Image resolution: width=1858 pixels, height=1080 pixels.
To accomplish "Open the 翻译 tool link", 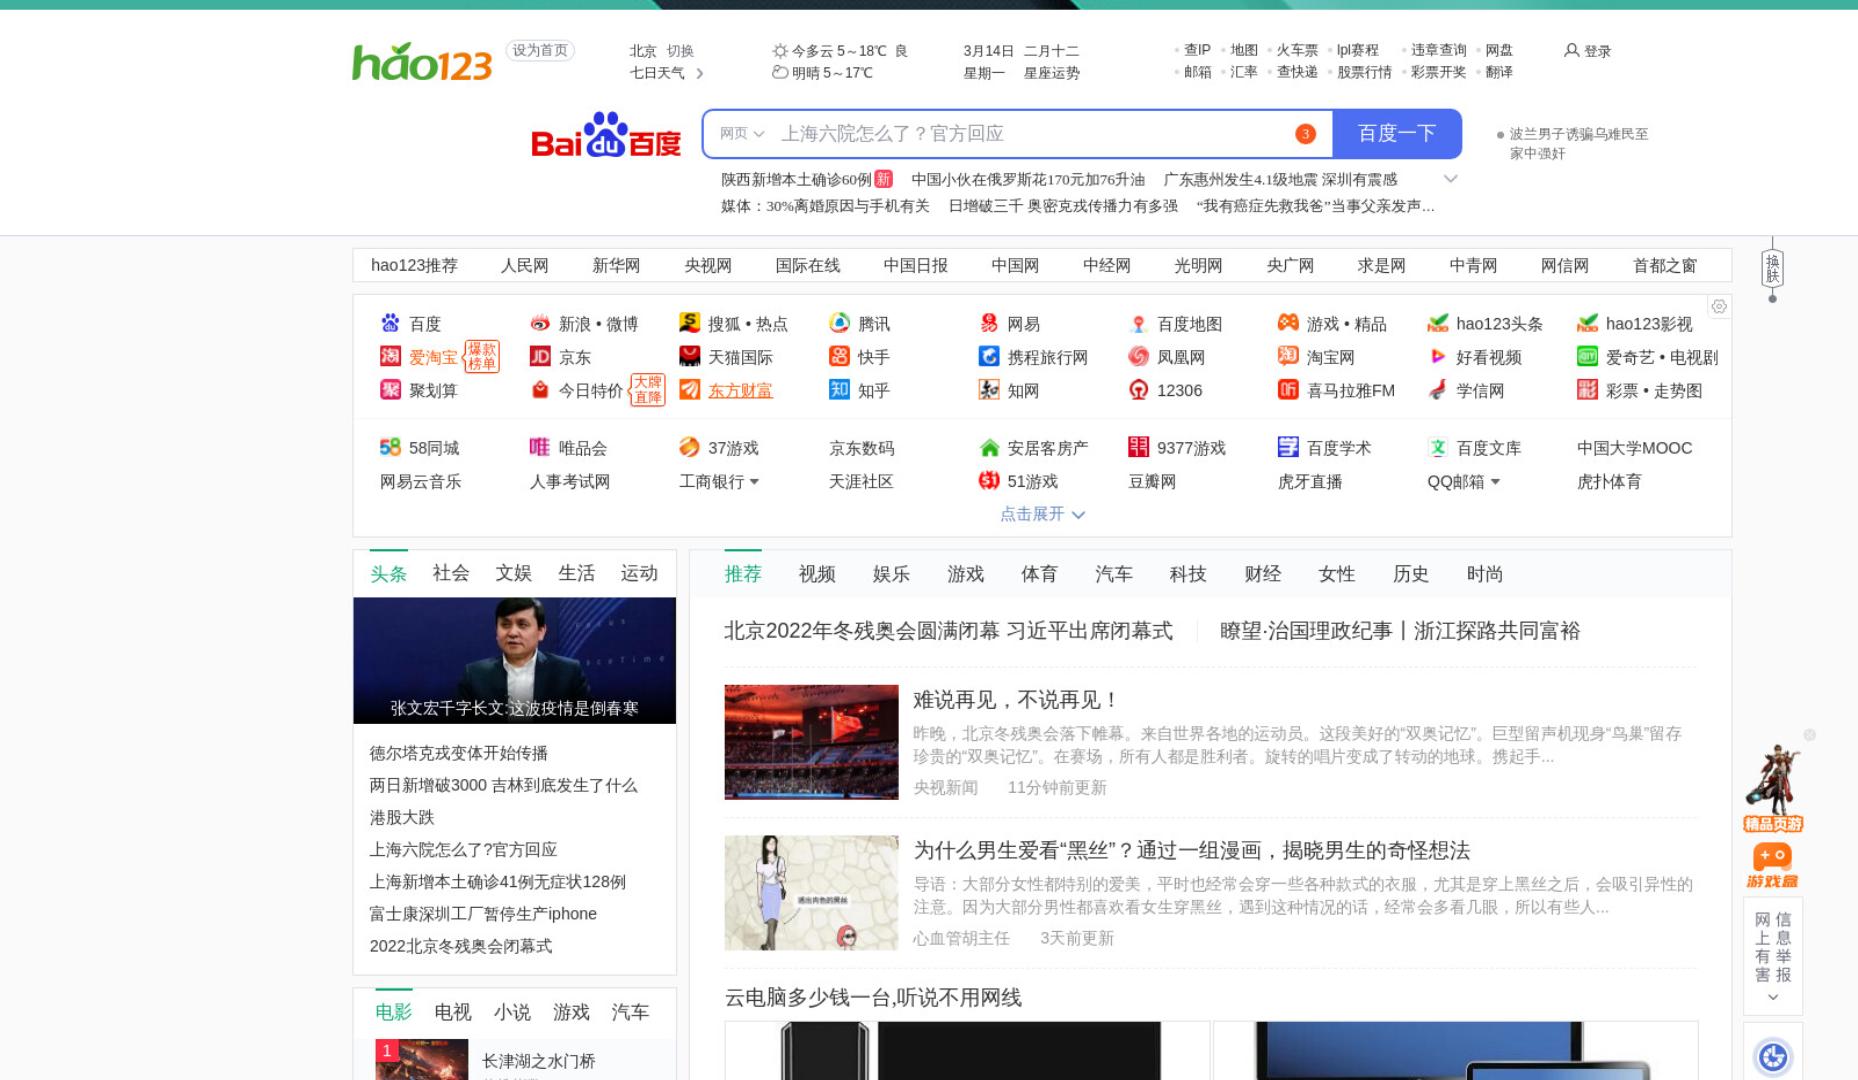I will pyautogui.click(x=1499, y=72).
